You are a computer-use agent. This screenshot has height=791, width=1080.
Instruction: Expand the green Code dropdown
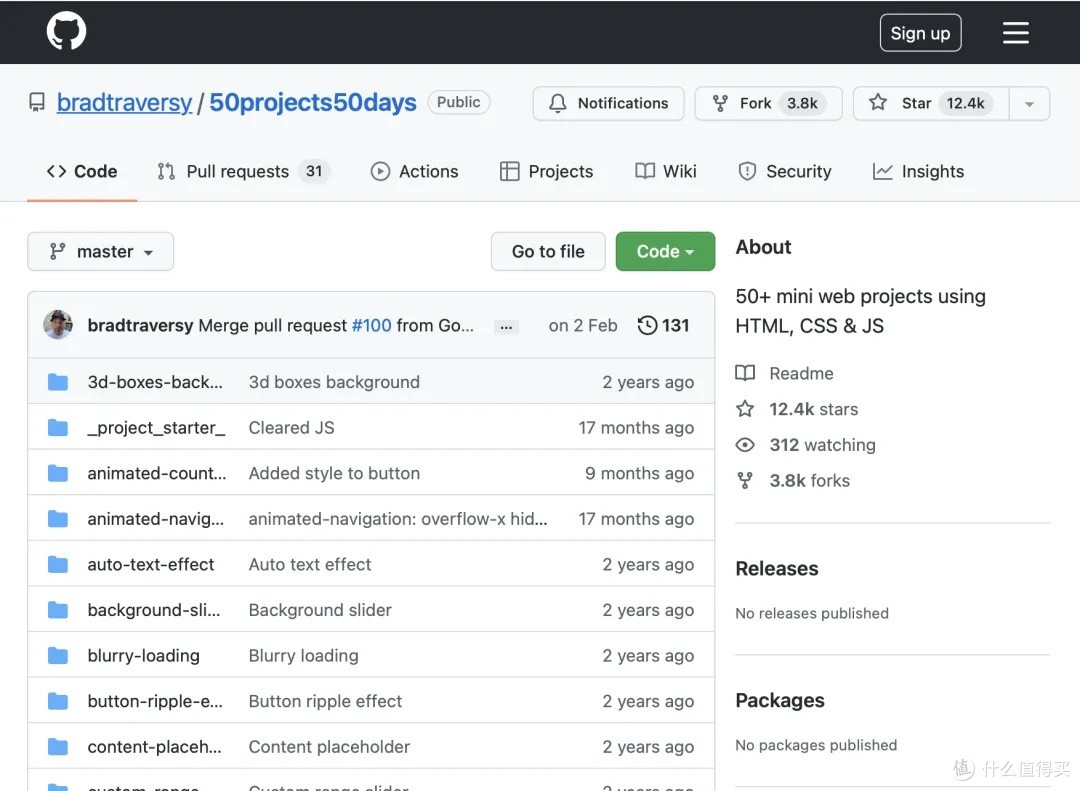click(x=665, y=251)
